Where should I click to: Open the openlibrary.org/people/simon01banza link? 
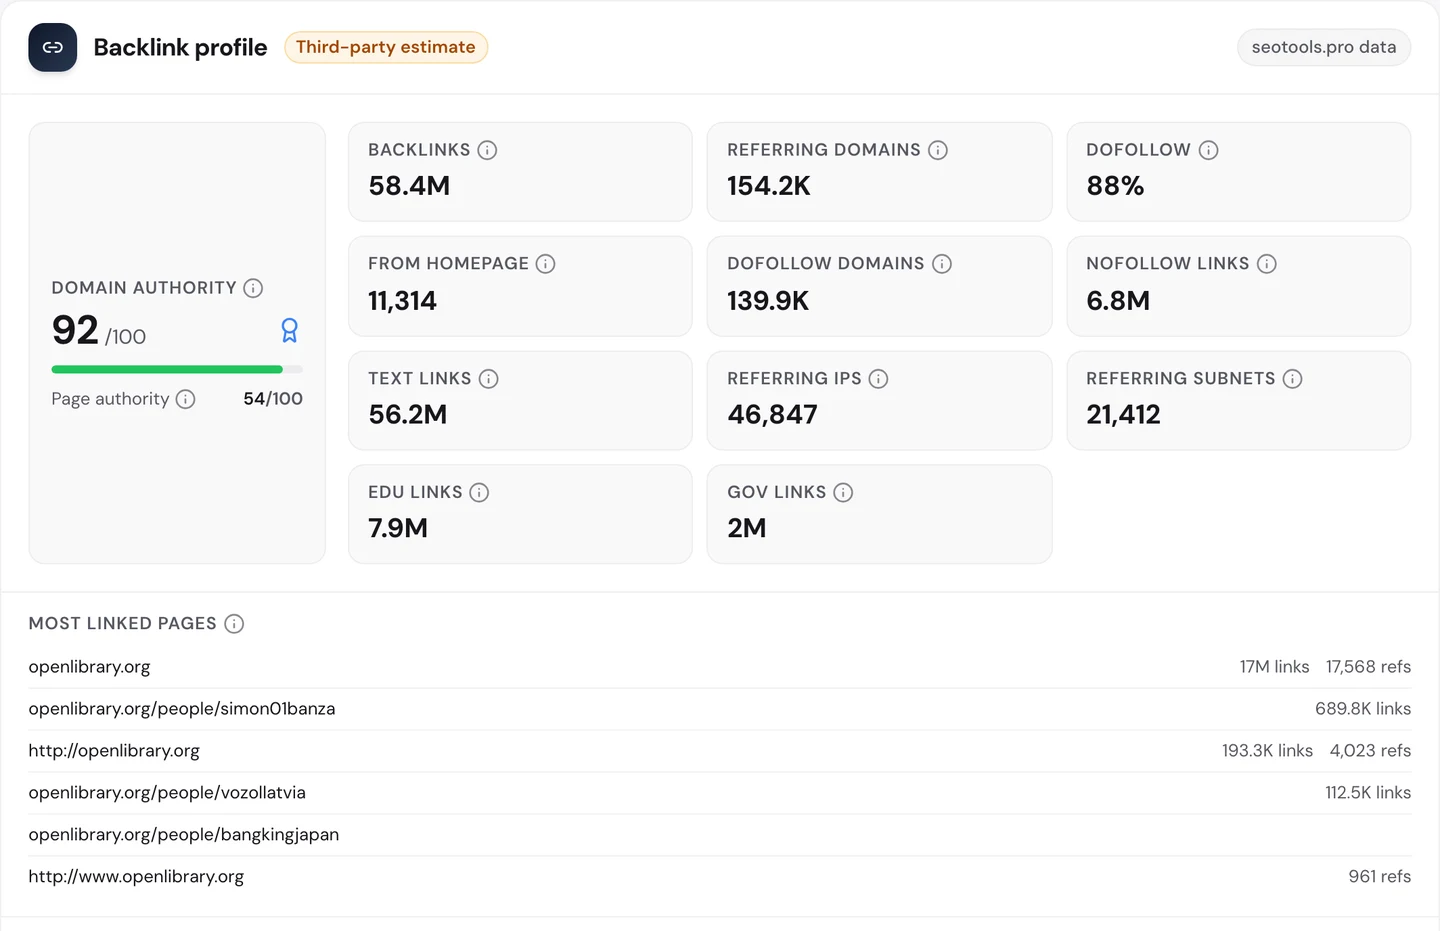pyautogui.click(x=182, y=709)
